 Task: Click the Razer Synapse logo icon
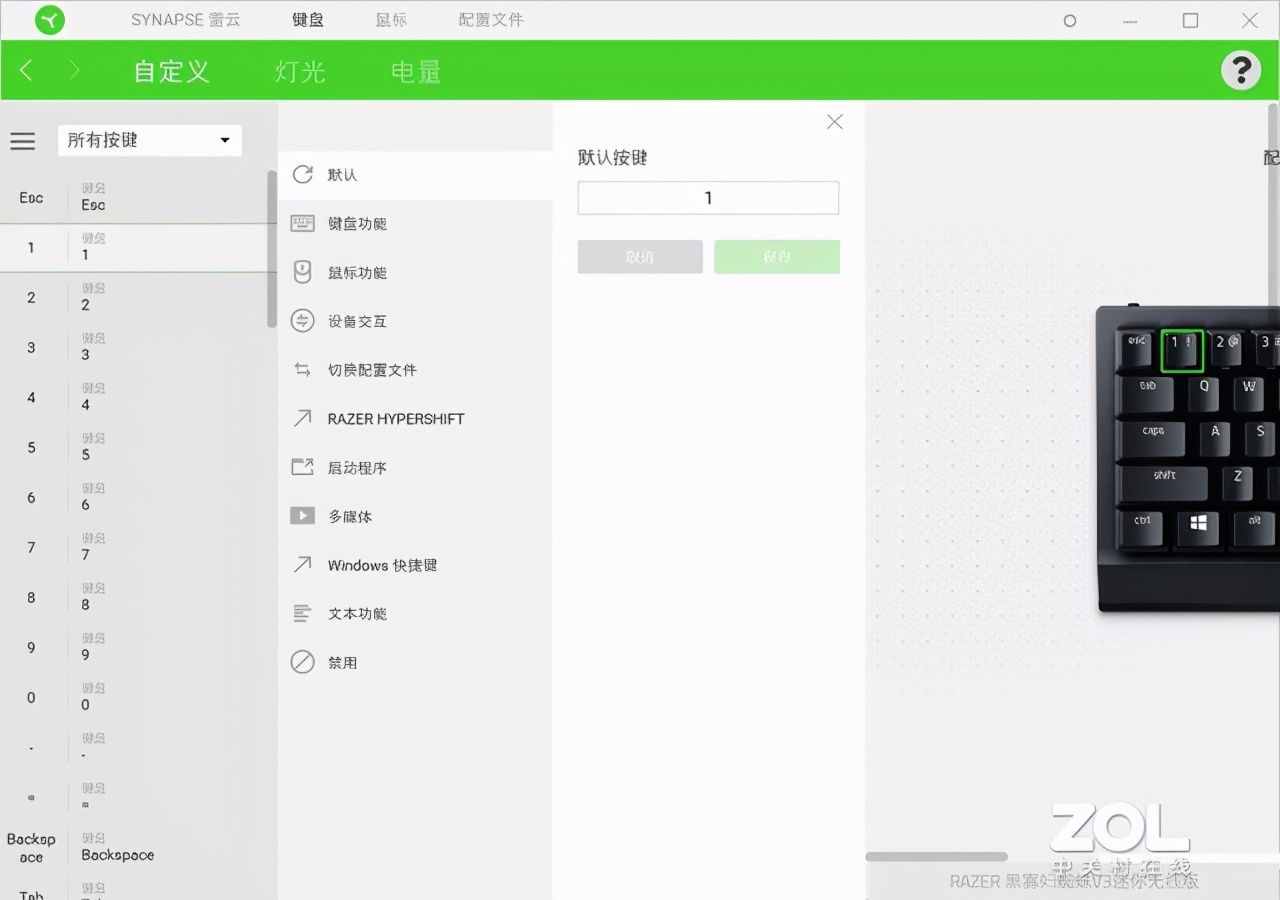[49, 20]
